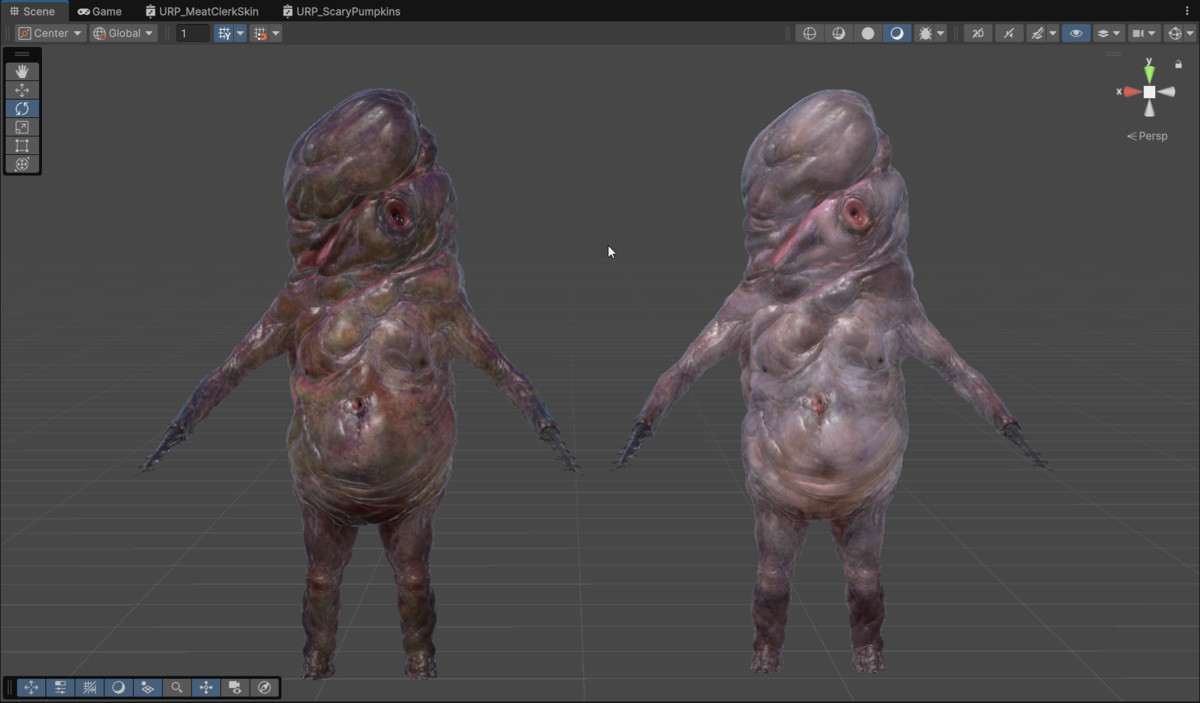Toggle the orientation gizmo rotation lock
The width and height of the screenshot is (1200, 703).
tap(1179, 64)
